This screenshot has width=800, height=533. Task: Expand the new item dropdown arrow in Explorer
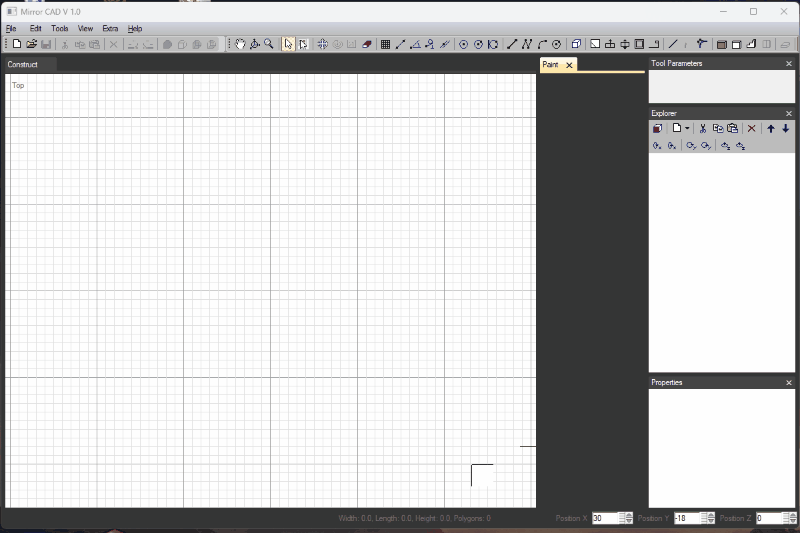687,129
